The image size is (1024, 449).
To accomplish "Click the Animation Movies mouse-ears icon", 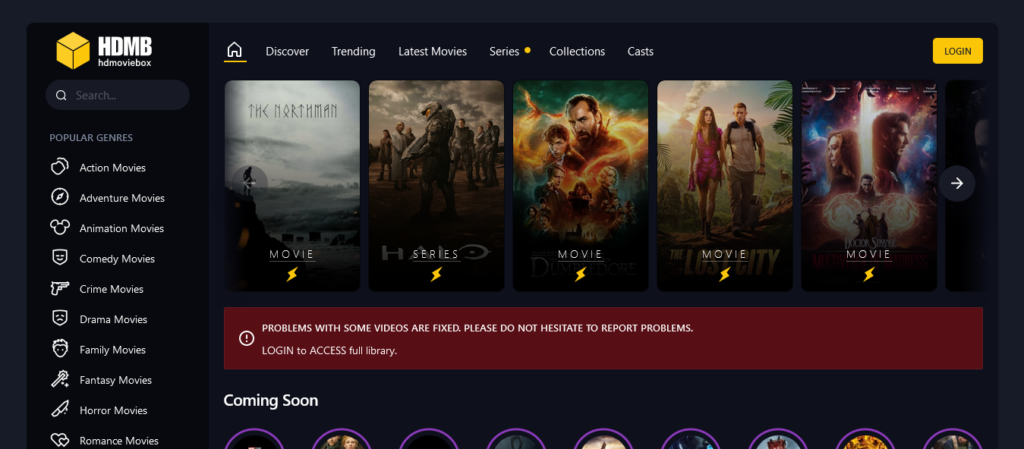I will pyautogui.click(x=59, y=228).
